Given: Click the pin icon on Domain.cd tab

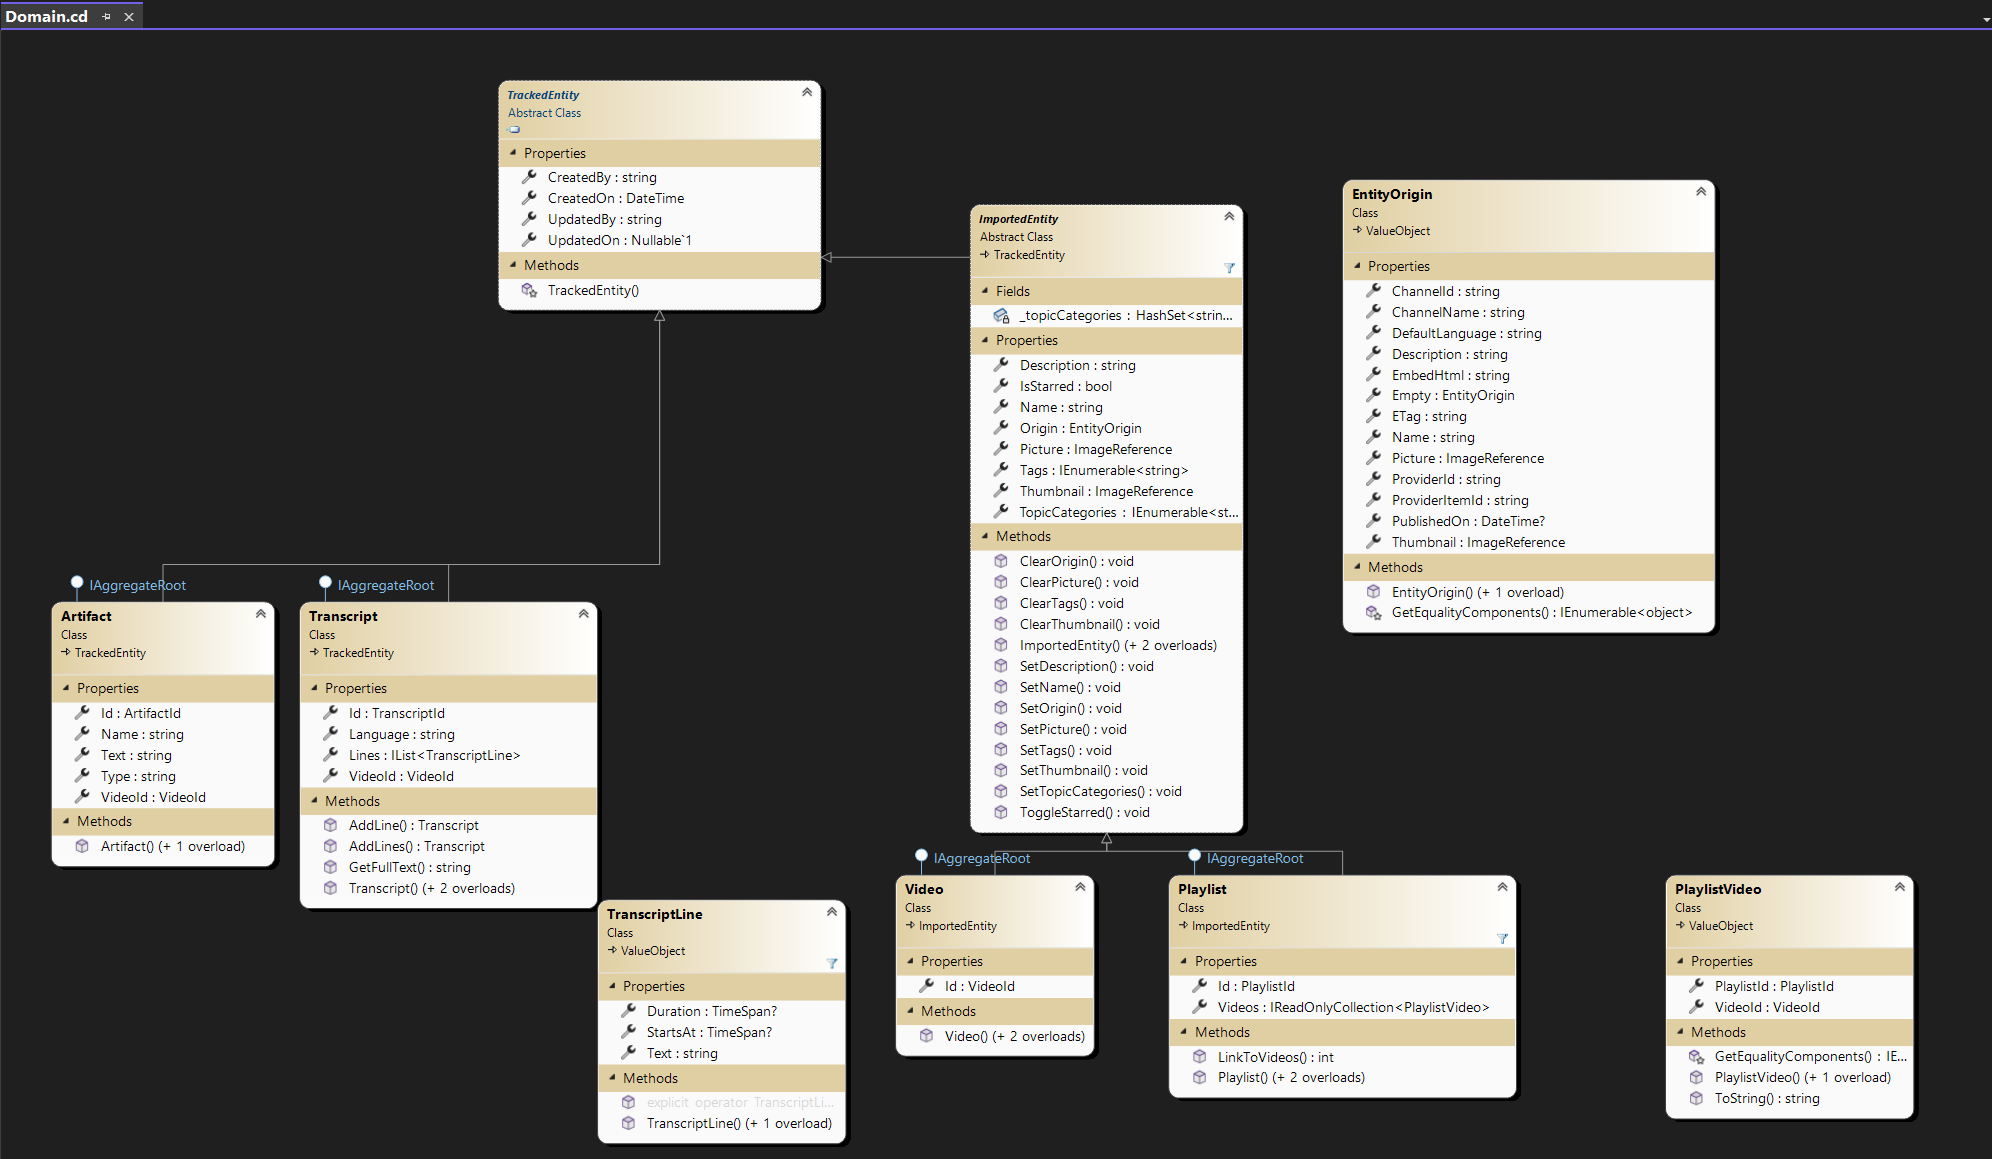Looking at the screenshot, I should tap(107, 16).
